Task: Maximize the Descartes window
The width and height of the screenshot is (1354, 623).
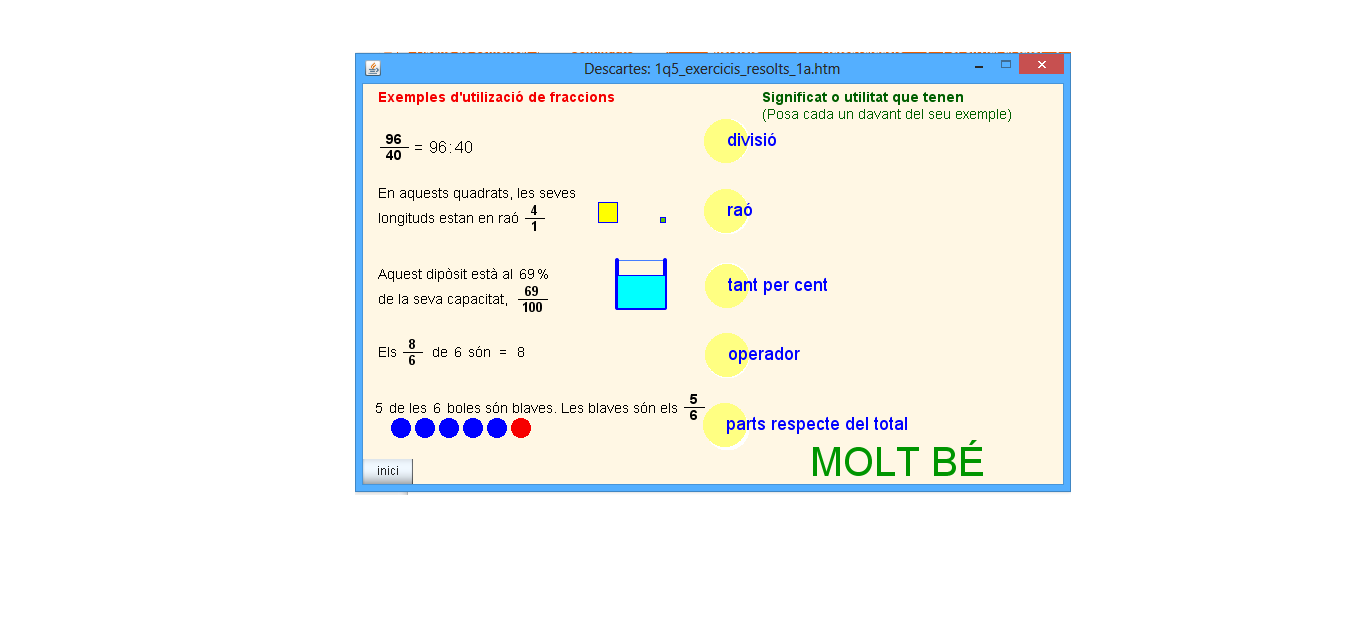Action: click(x=1006, y=64)
